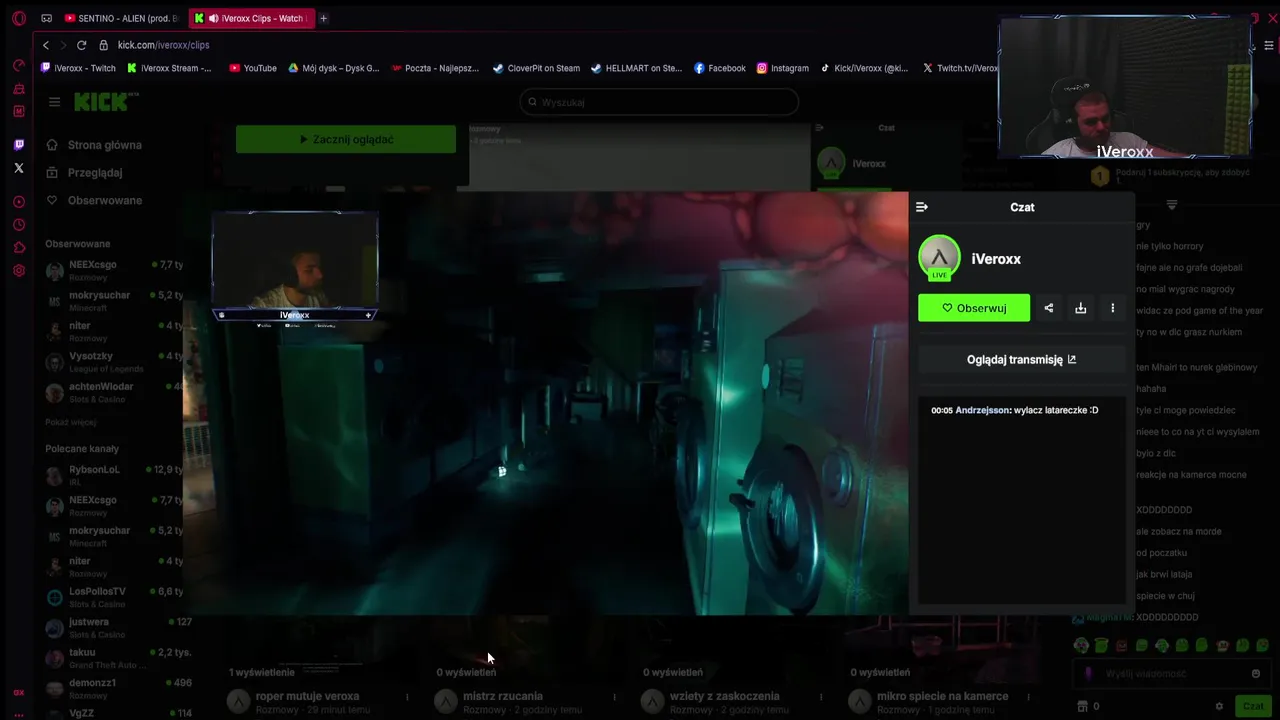The height and width of the screenshot is (720, 1280).
Task: Open the clip titled wziety z zaskoczenia
Action: (x=723, y=696)
